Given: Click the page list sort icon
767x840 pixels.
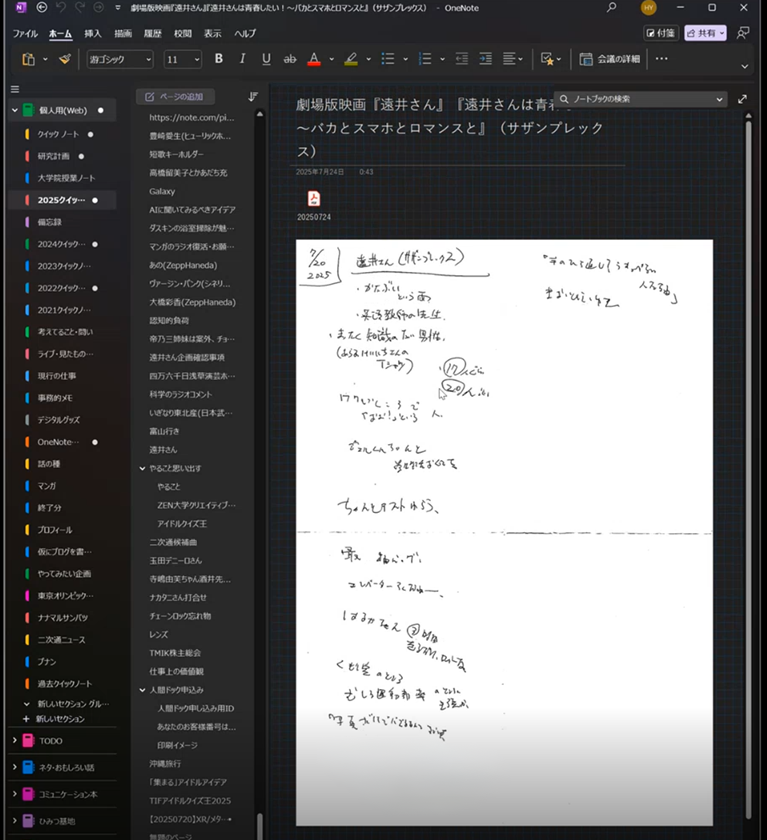Looking at the screenshot, I should tap(253, 97).
